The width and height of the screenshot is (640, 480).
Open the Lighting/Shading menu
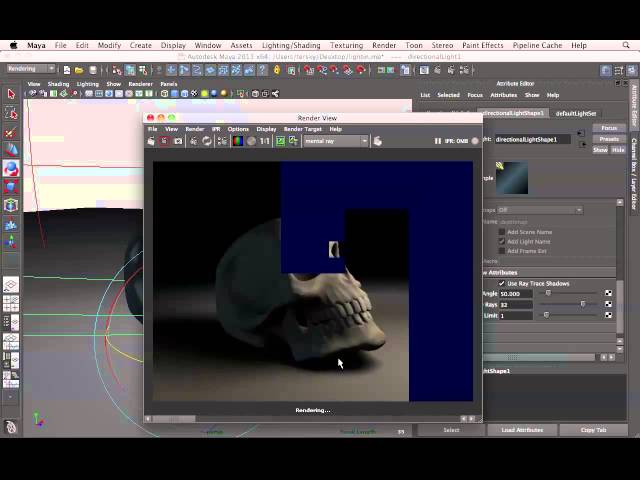coord(291,45)
